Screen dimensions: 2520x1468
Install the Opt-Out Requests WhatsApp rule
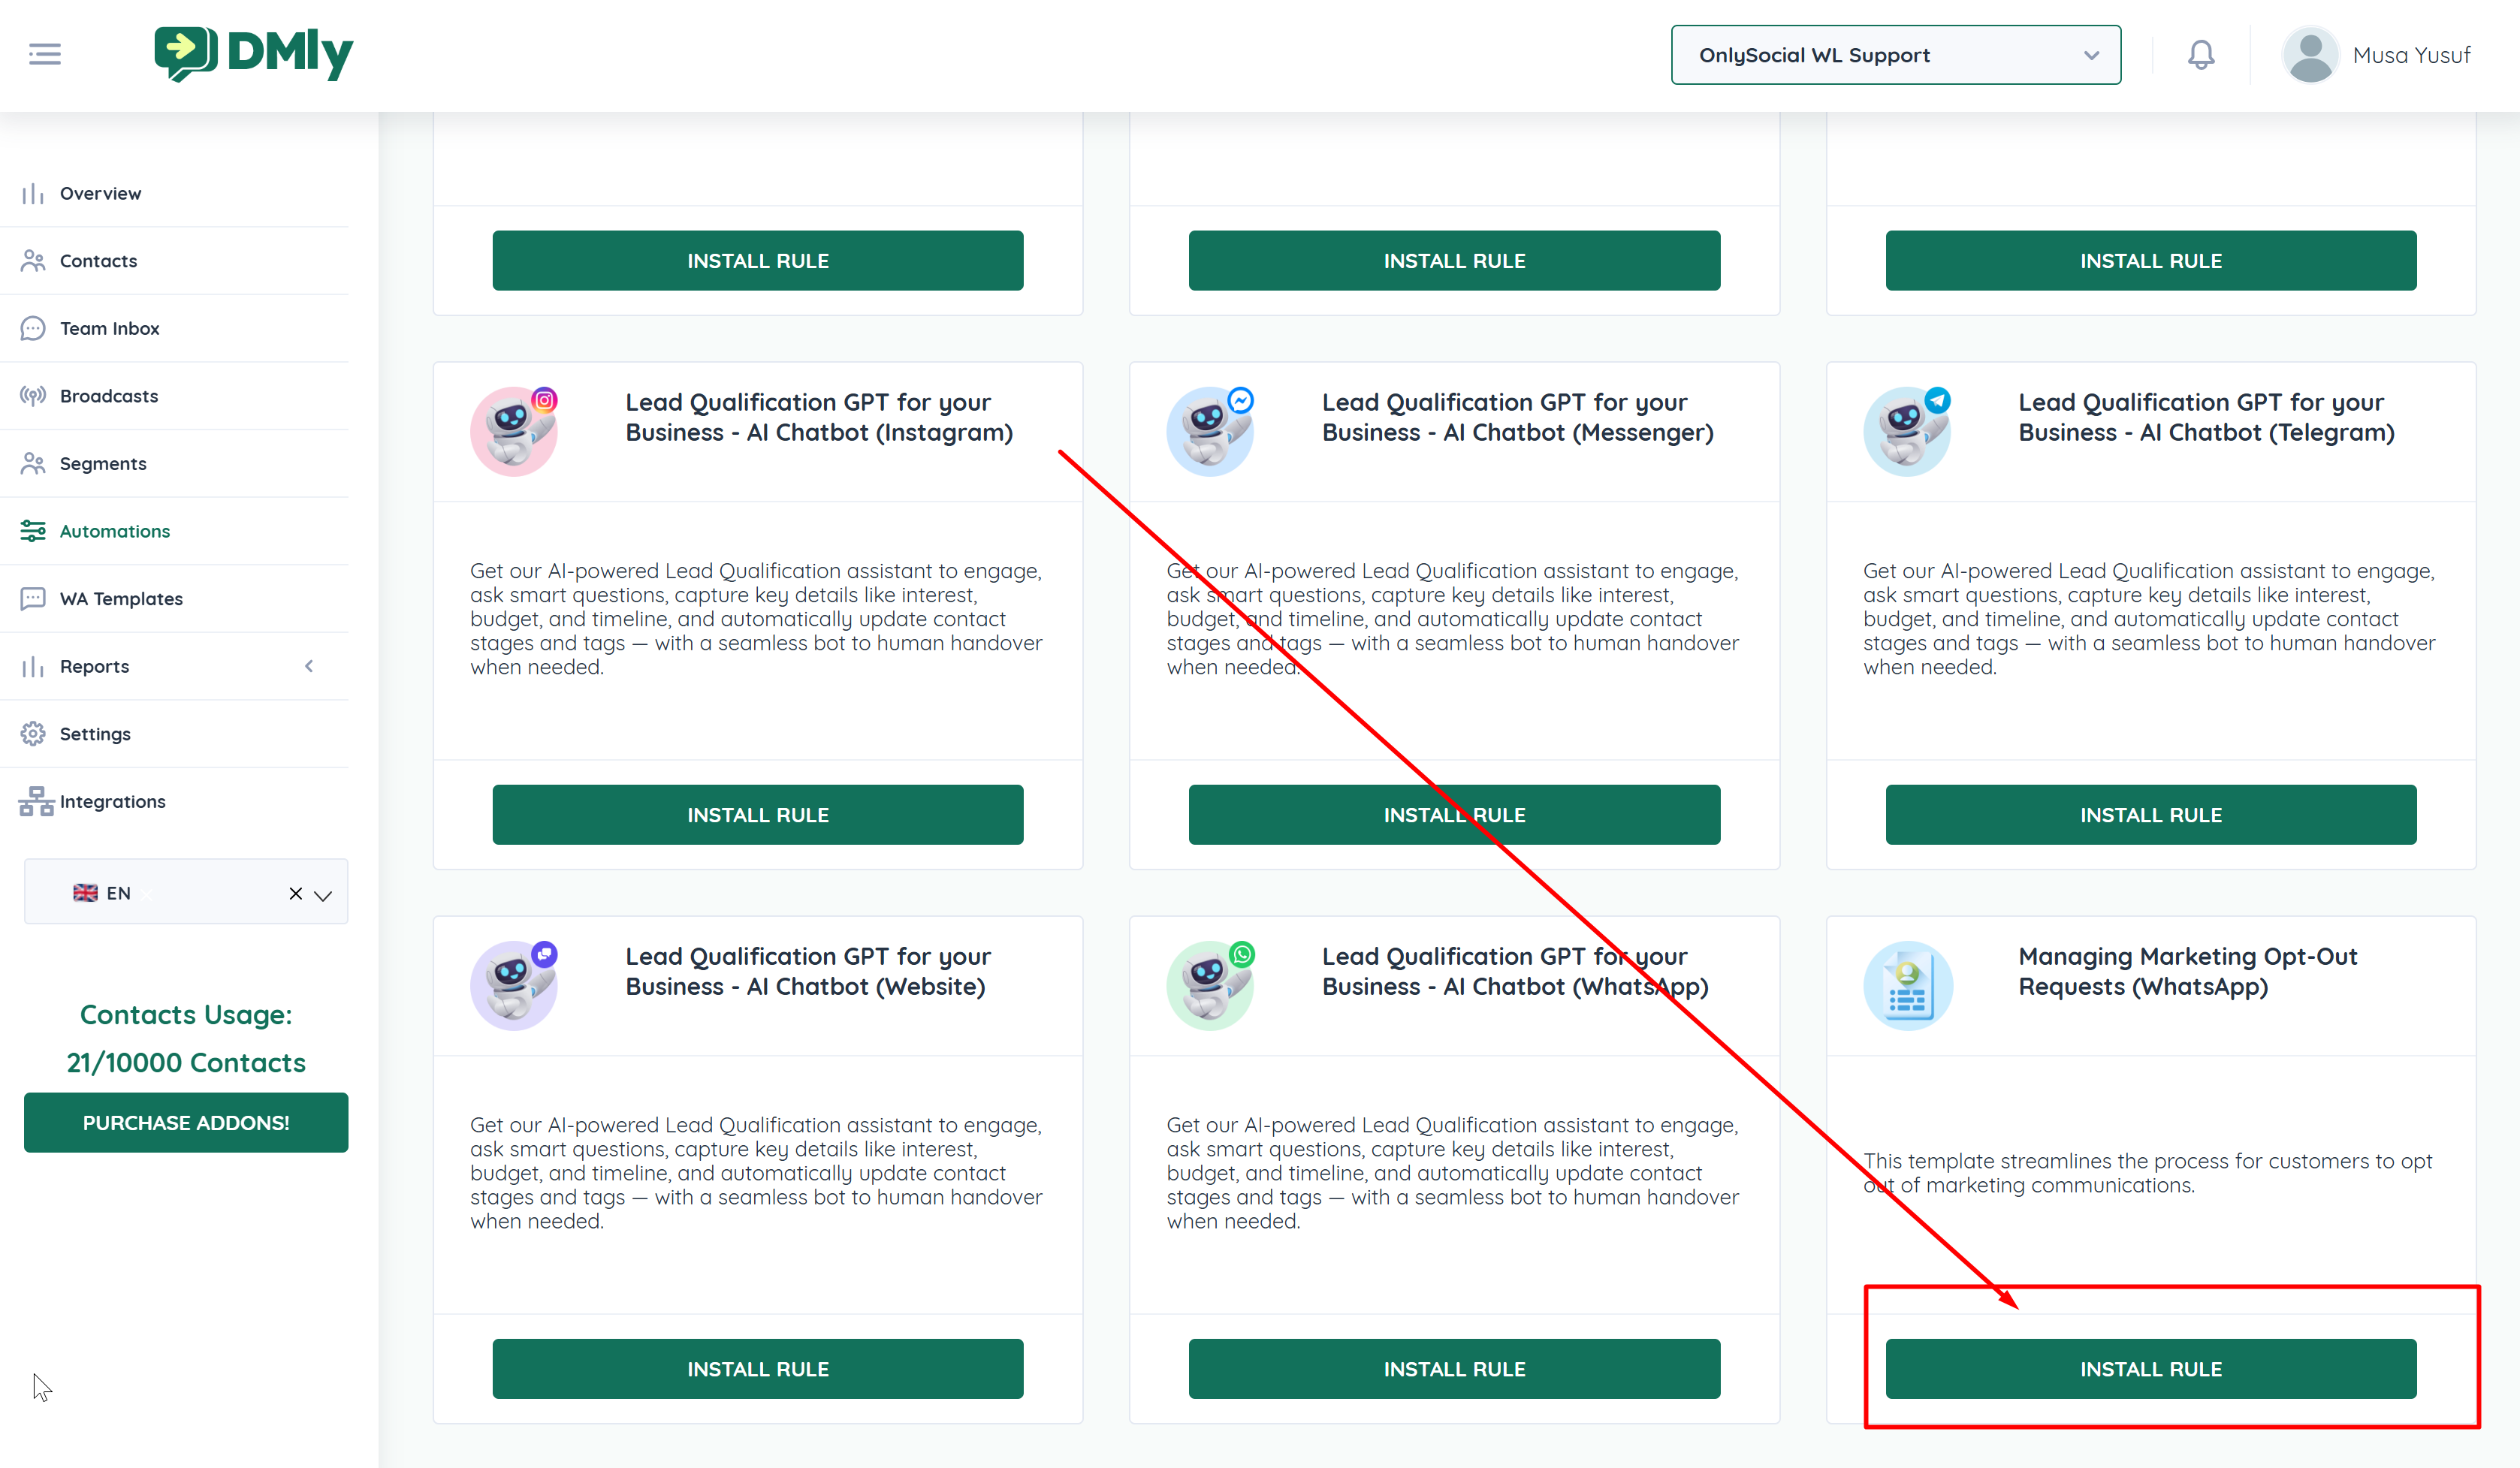point(2150,1368)
